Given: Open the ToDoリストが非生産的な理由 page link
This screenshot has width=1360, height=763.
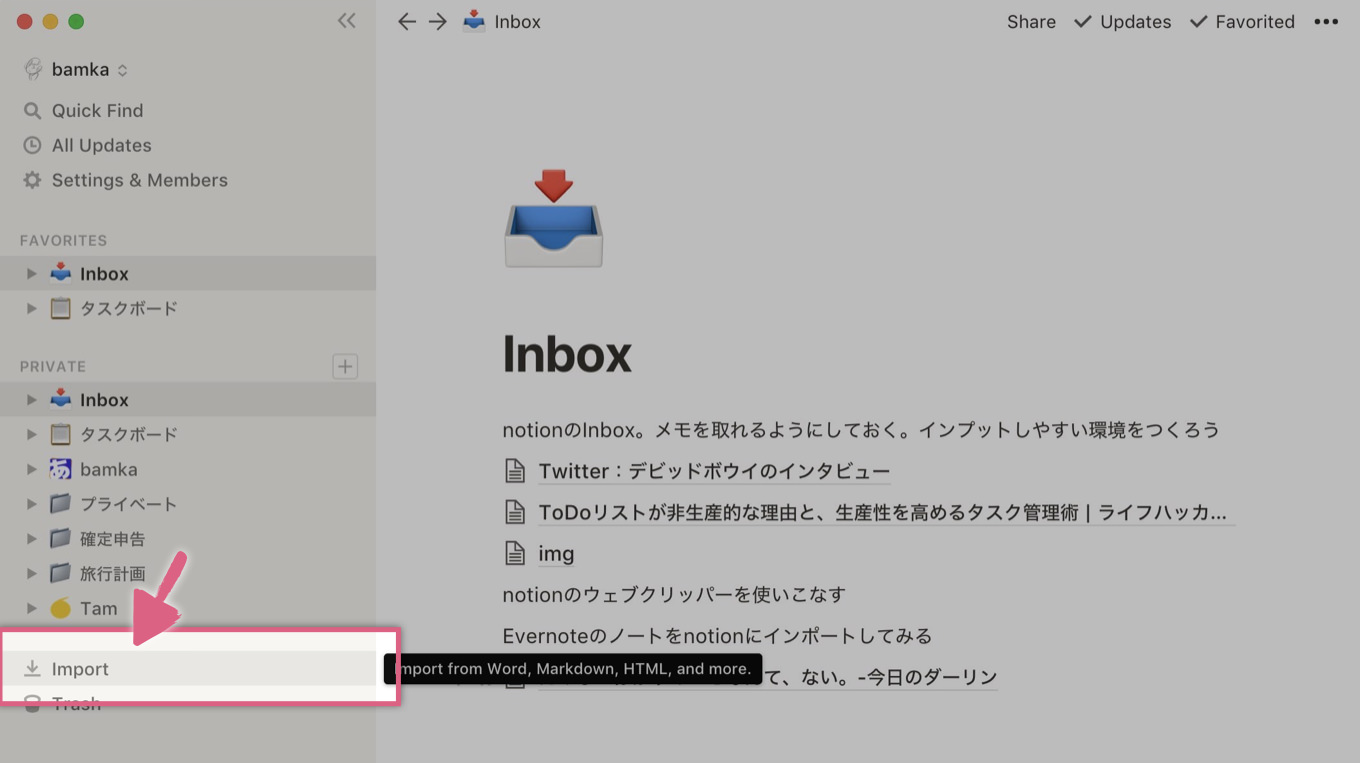Looking at the screenshot, I should (x=882, y=513).
